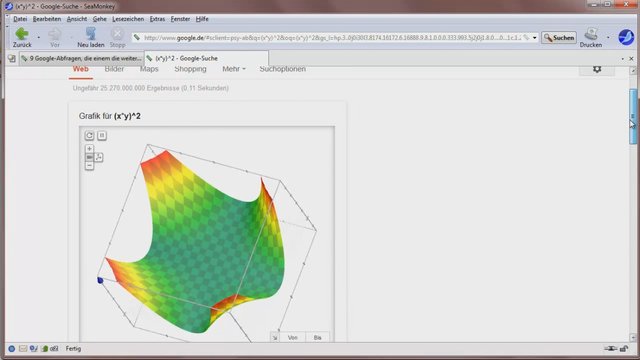640x360 pixels.
Task: Open Mail from the status bar envelope icon
Action: [23, 349]
